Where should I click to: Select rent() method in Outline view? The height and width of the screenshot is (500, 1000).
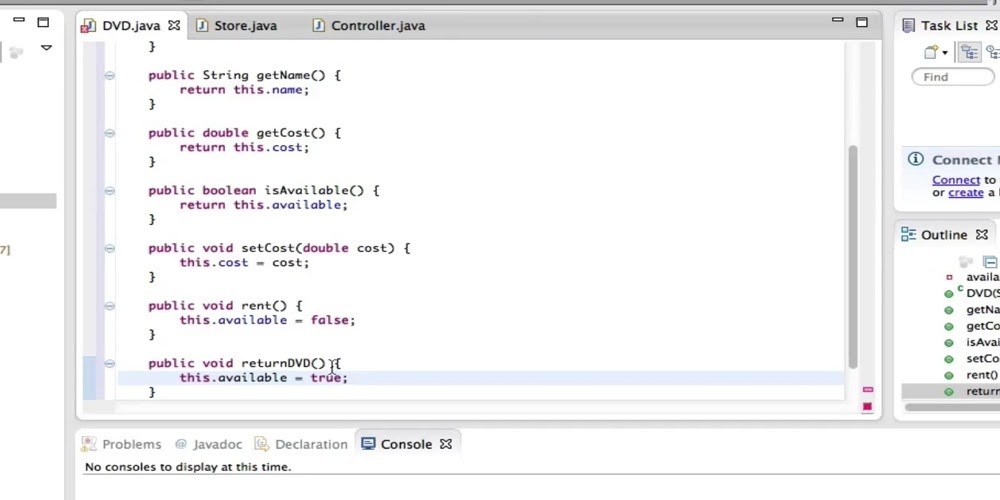(981, 375)
